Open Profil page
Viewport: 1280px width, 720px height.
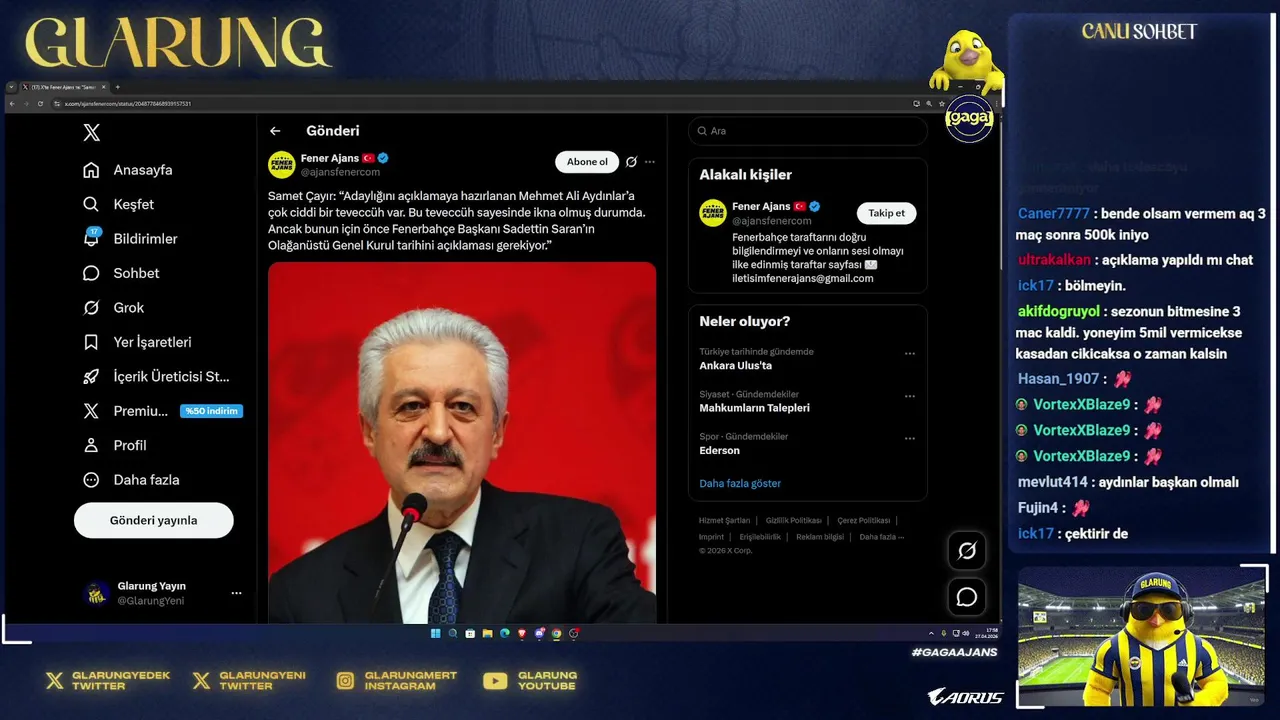pyautogui.click(x=115, y=445)
